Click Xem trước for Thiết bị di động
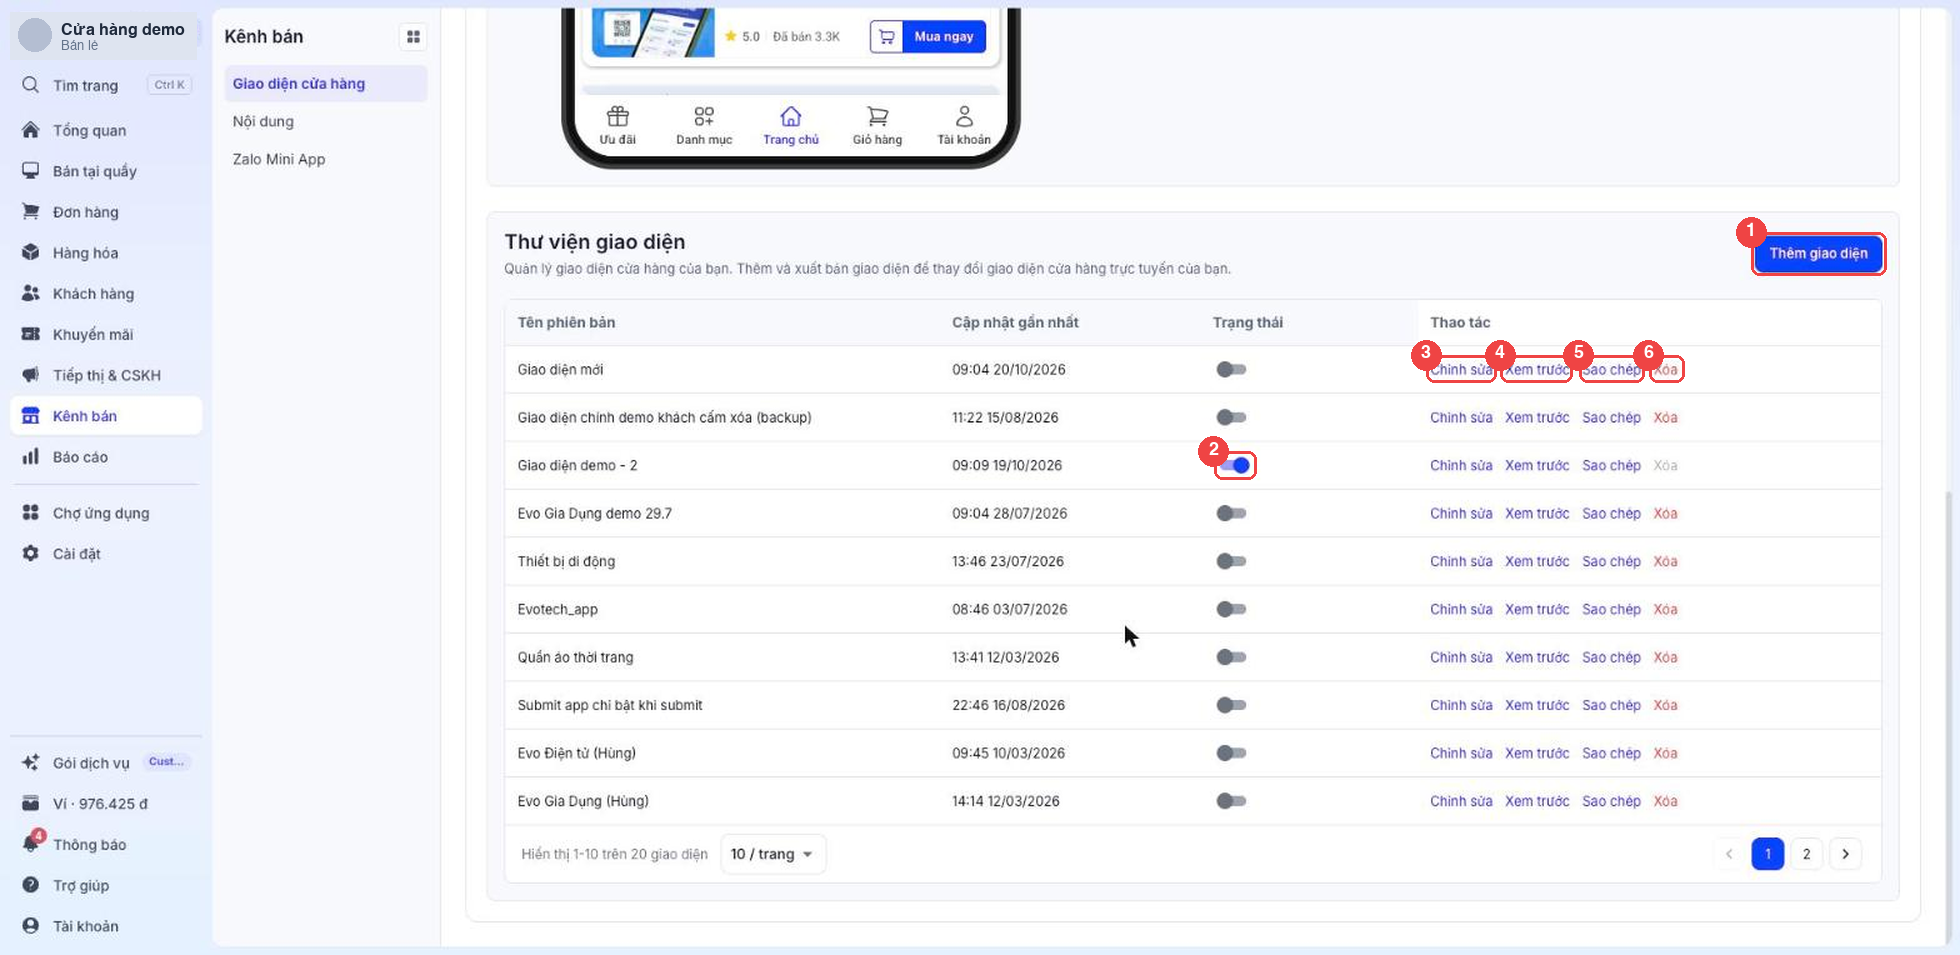1960x955 pixels. click(1537, 561)
